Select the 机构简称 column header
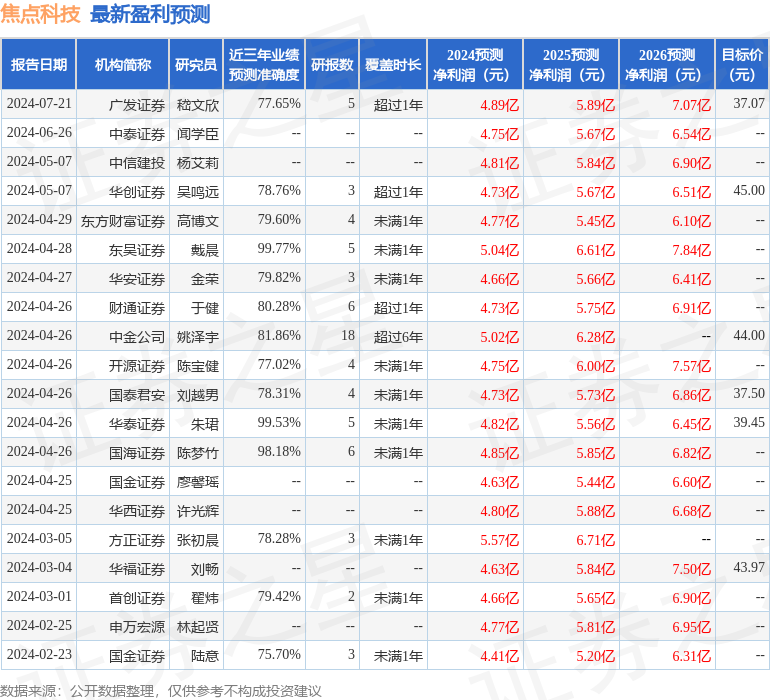This screenshot has height=700, width=770. tap(123, 64)
